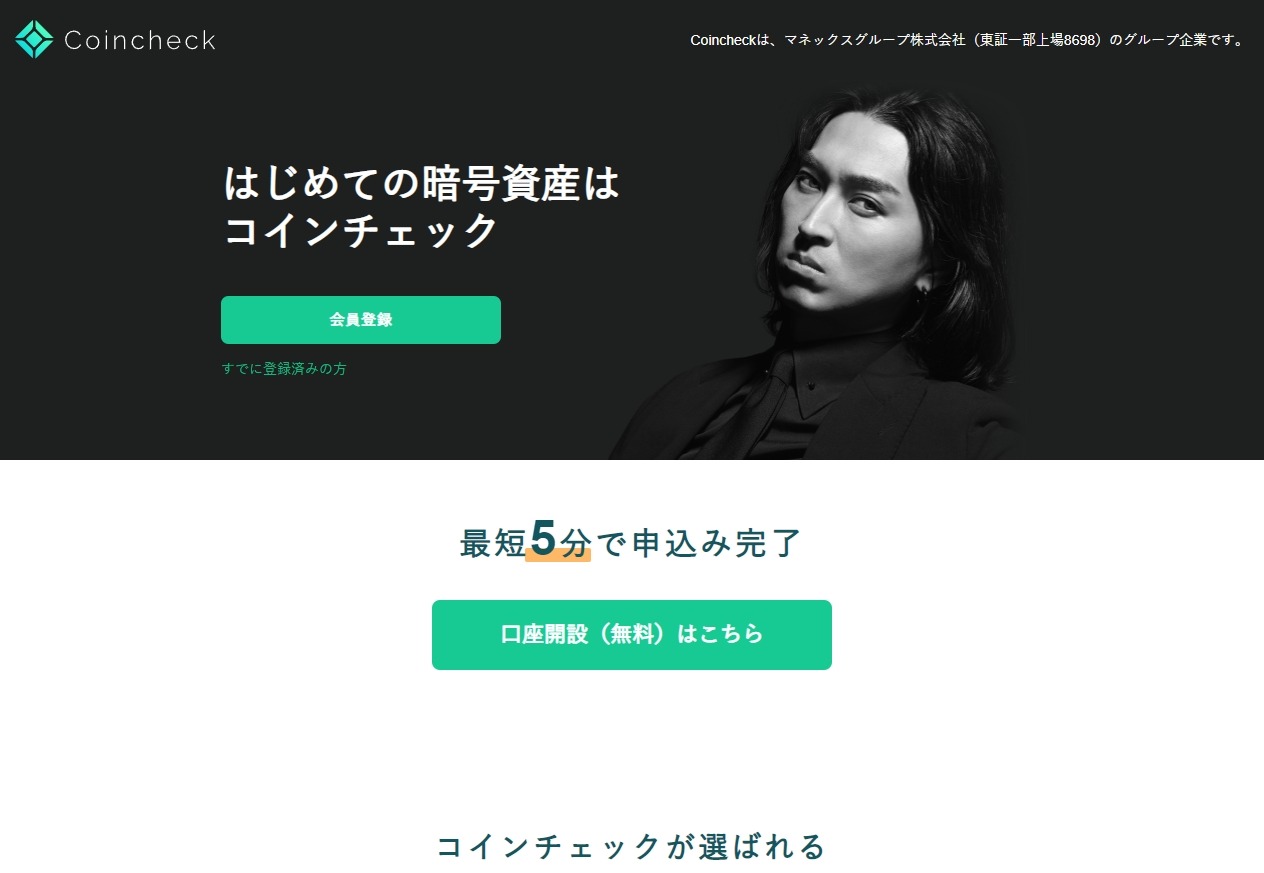Click the black-and-white portrait hero photo
Viewport: 1264px width, 873px height.
click(815, 275)
